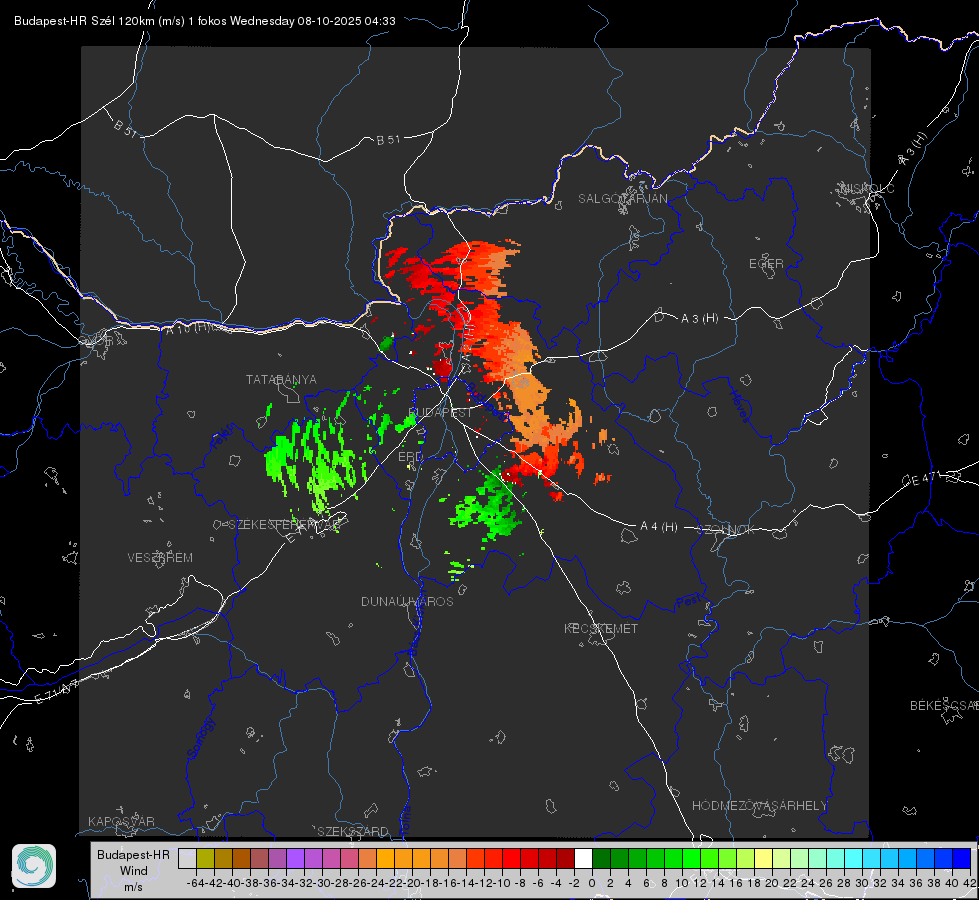Click the KAPOSVÁR city label
Screen dimensions: 979x900
click(x=121, y=821)
